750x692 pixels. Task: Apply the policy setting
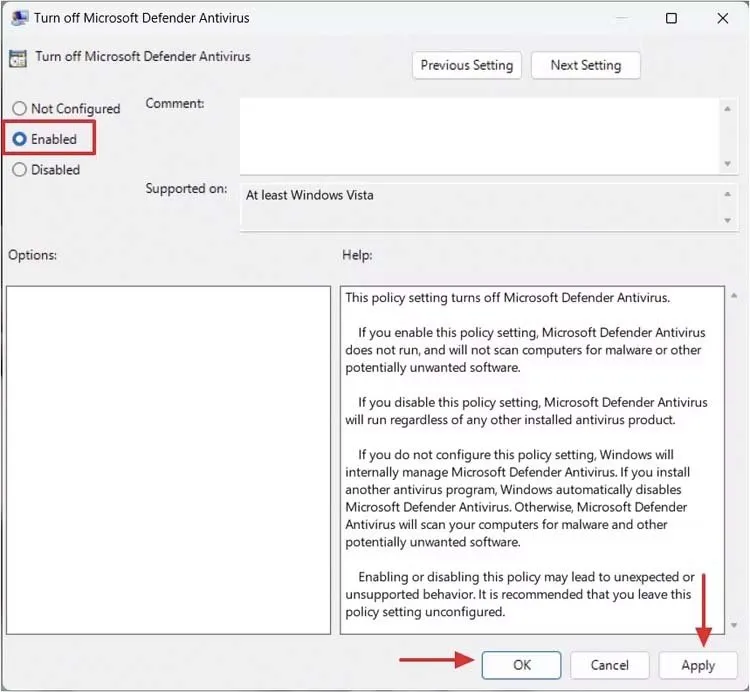tap(698, 665)
